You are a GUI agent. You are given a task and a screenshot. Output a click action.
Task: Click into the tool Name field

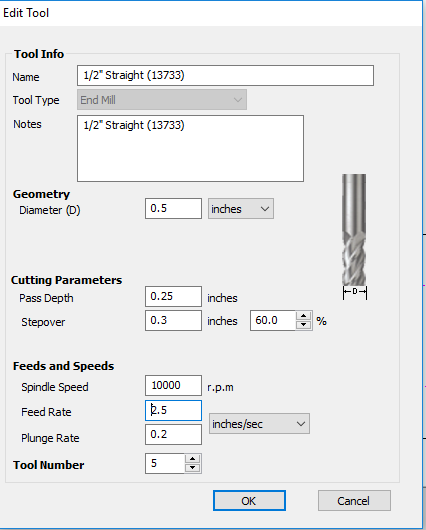pos(225,75)
